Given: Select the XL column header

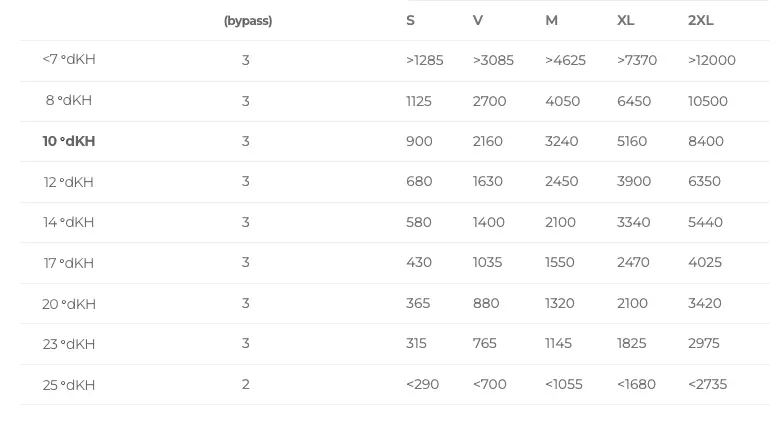Looking at the screenshot, I should (626, 21).
